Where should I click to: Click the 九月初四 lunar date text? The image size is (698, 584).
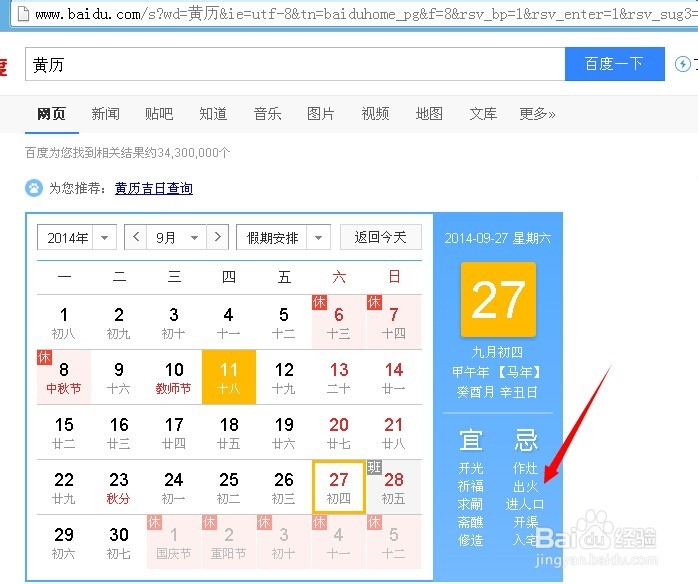pyautogui.click(x=497, y=353)
